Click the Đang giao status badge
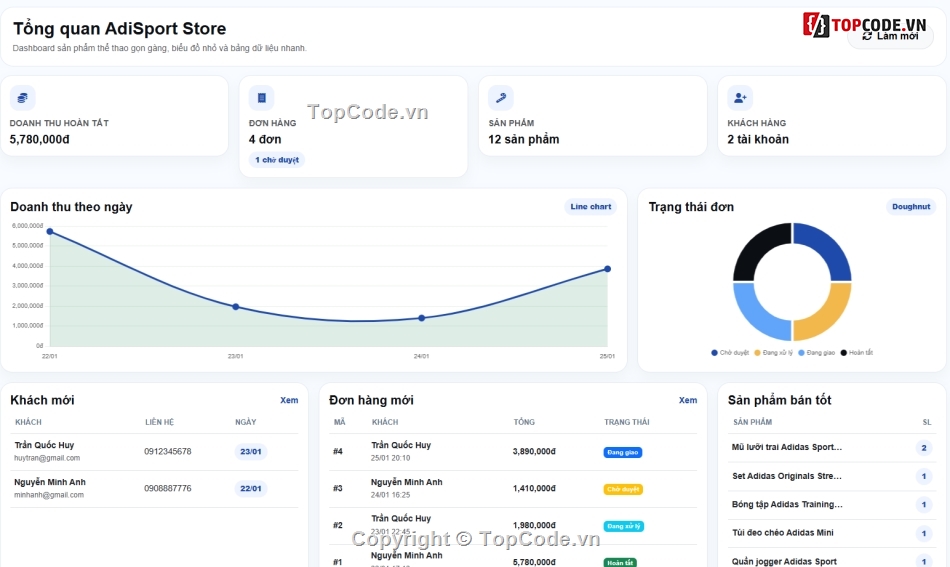The image size is (950, 567). [x=623, y=453]
